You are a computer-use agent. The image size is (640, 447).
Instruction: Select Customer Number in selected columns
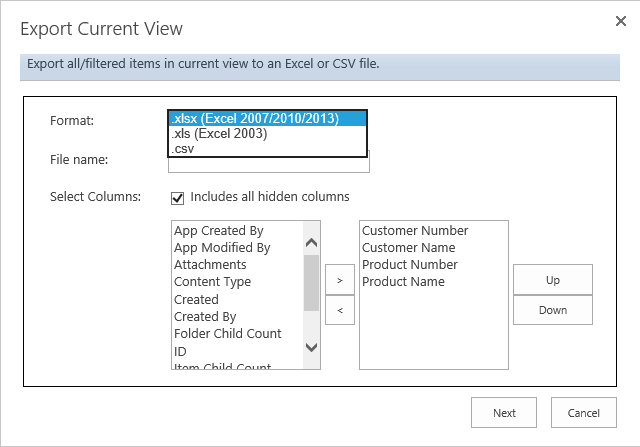(415, 231)
